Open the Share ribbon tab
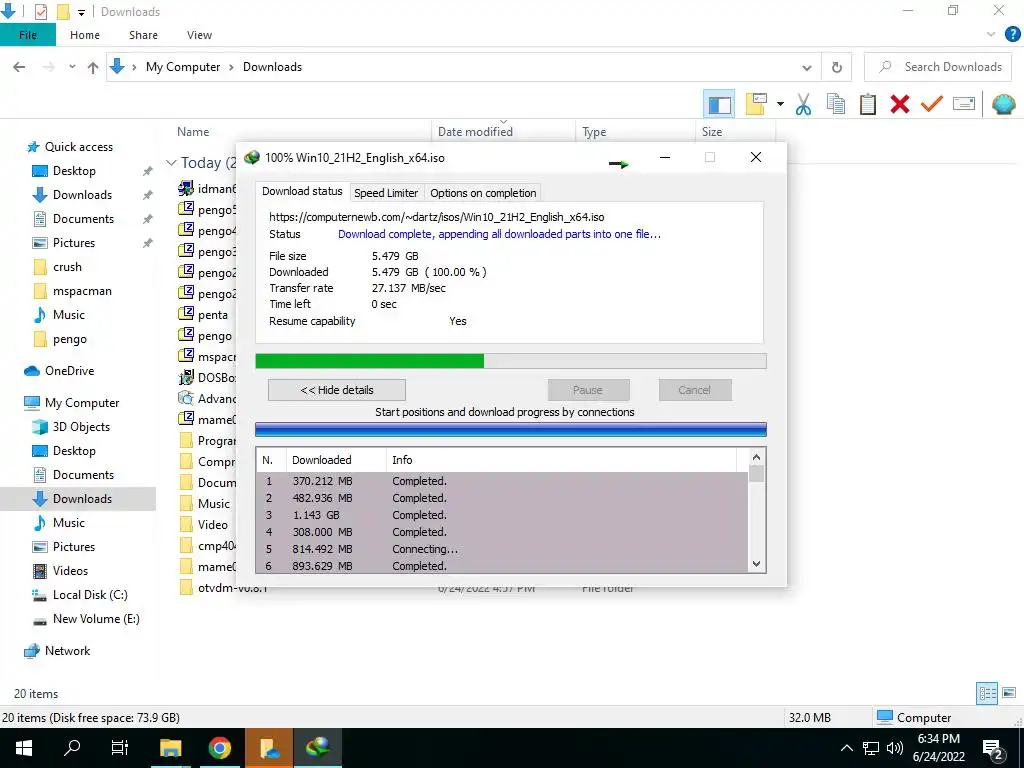Screen dimensions: 1024x768 [143, 35]
